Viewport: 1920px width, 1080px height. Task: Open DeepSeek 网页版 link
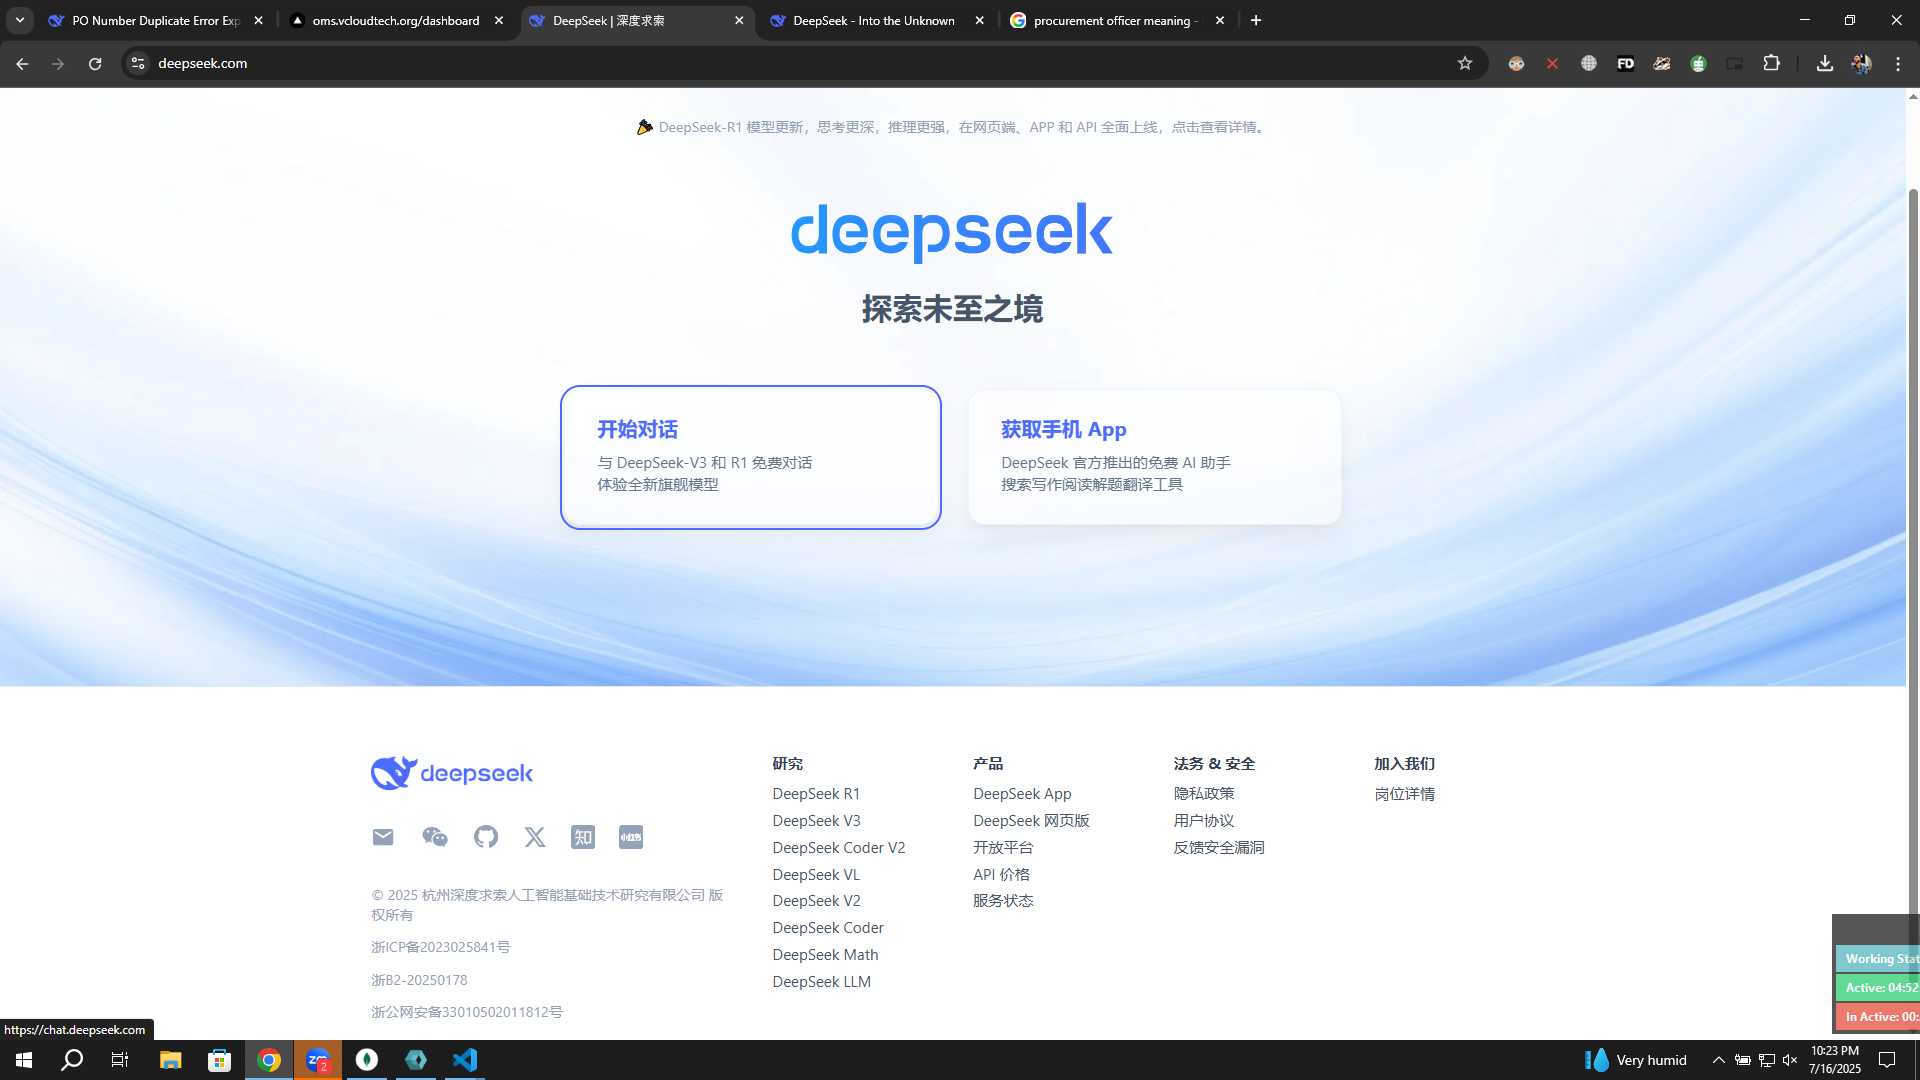coord(1031,821)
